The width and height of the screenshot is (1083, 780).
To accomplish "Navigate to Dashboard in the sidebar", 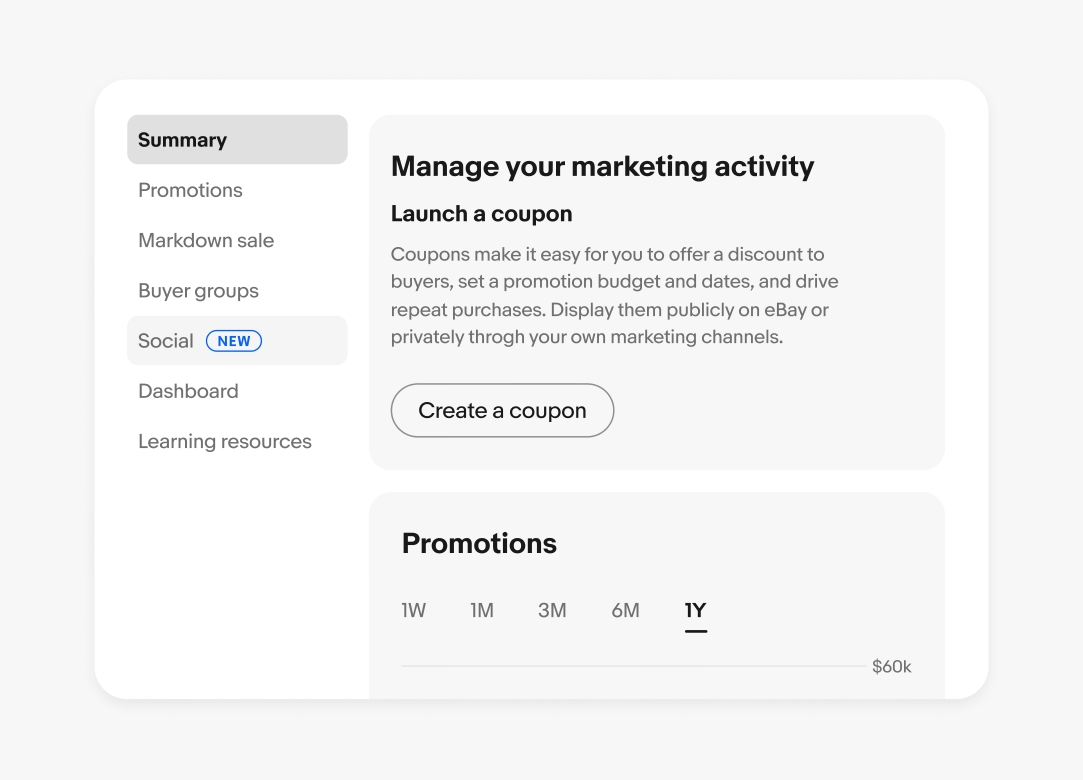I will (188, 391).
